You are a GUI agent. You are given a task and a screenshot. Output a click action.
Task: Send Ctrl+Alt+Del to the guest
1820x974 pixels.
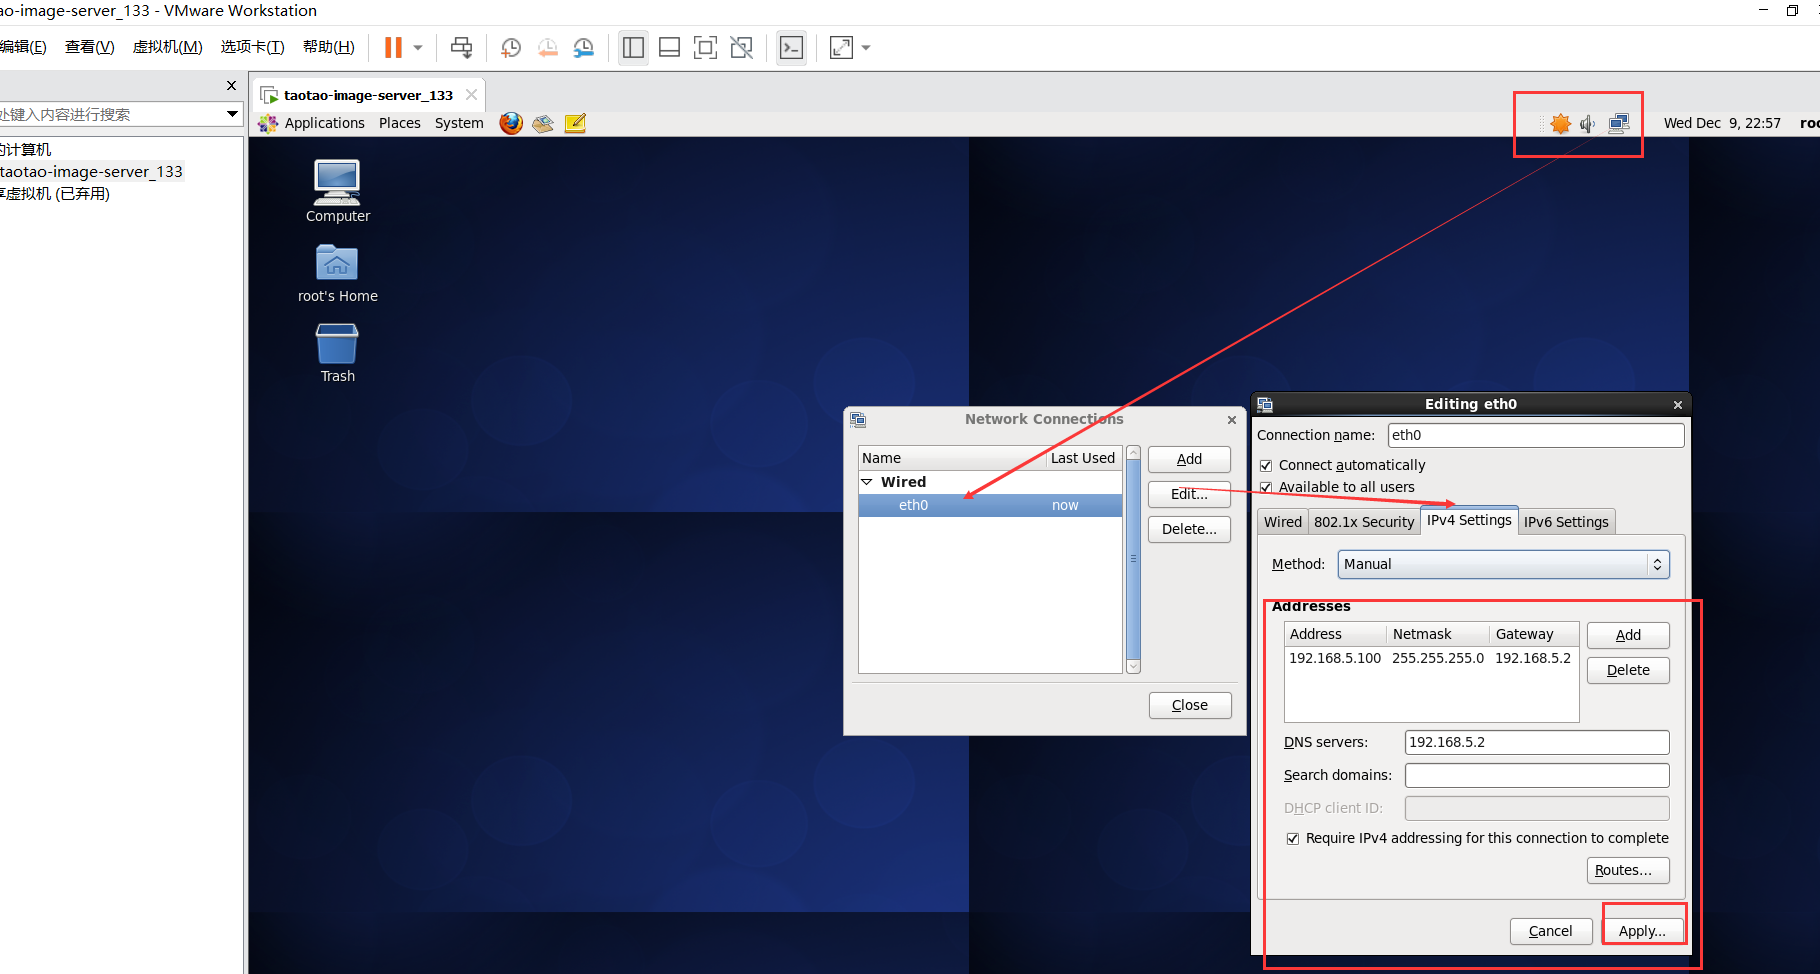point(461,47)
